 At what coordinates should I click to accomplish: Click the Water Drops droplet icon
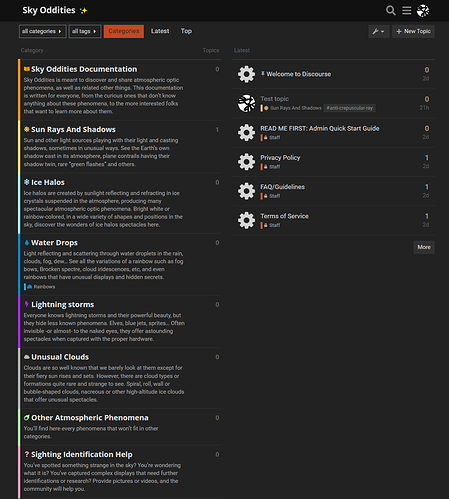click(27, 243)
